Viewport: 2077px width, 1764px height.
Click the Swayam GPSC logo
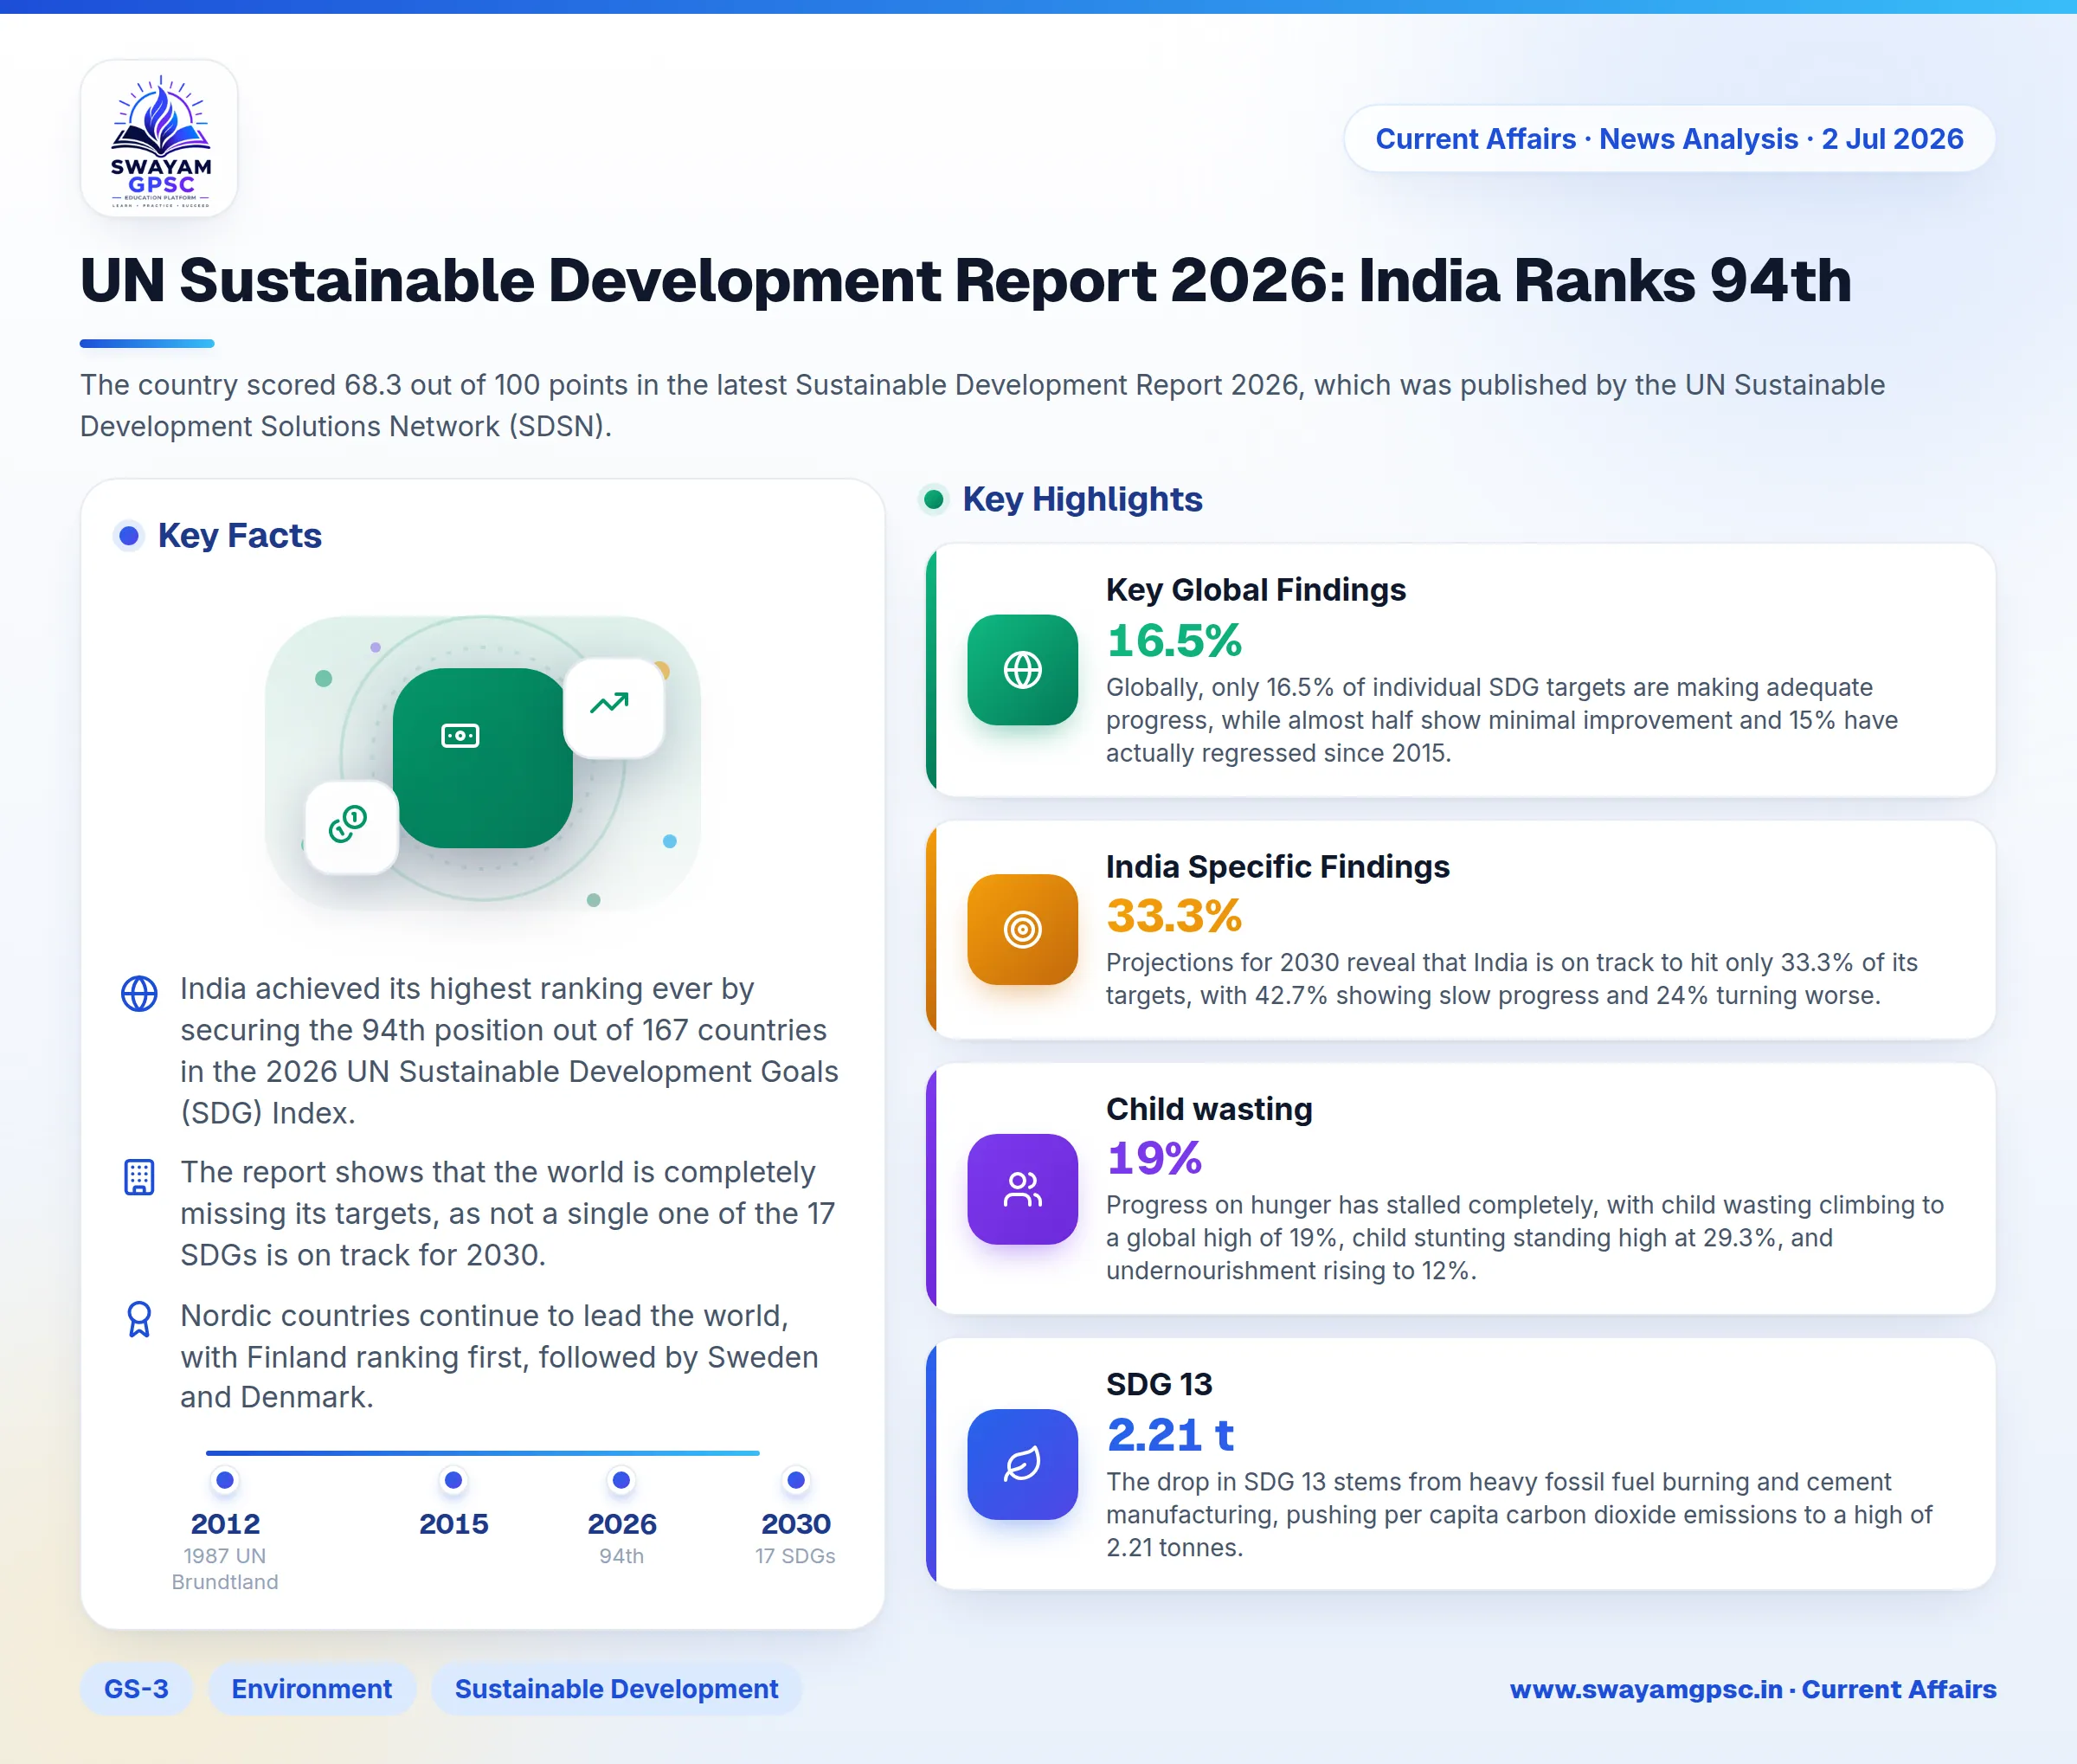[159, 139]
